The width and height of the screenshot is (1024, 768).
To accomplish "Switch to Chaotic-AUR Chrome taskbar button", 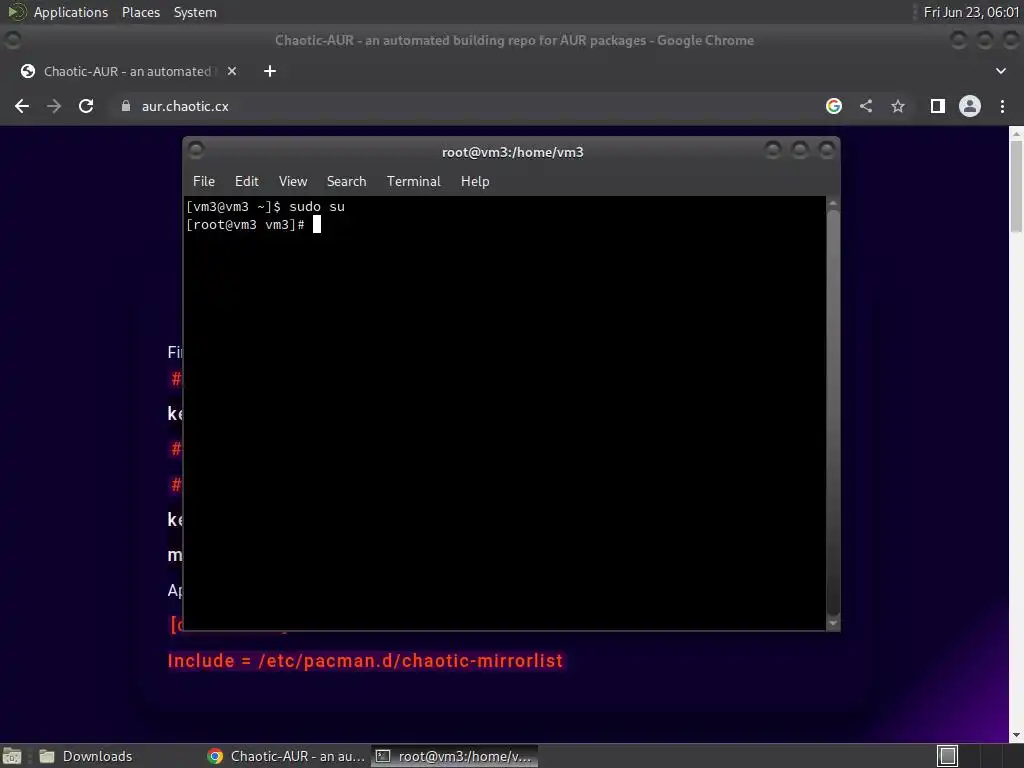I will pyautogui.click(x=286, y=756).
